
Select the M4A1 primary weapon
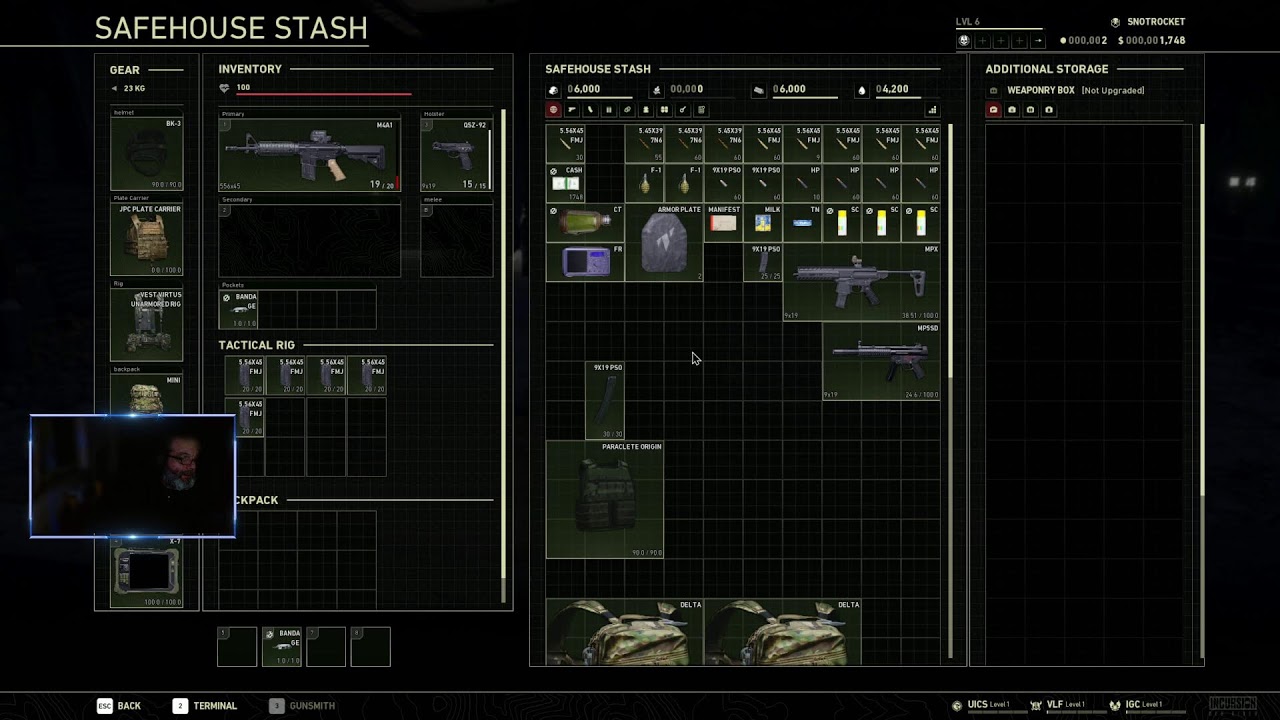[309, 155]
